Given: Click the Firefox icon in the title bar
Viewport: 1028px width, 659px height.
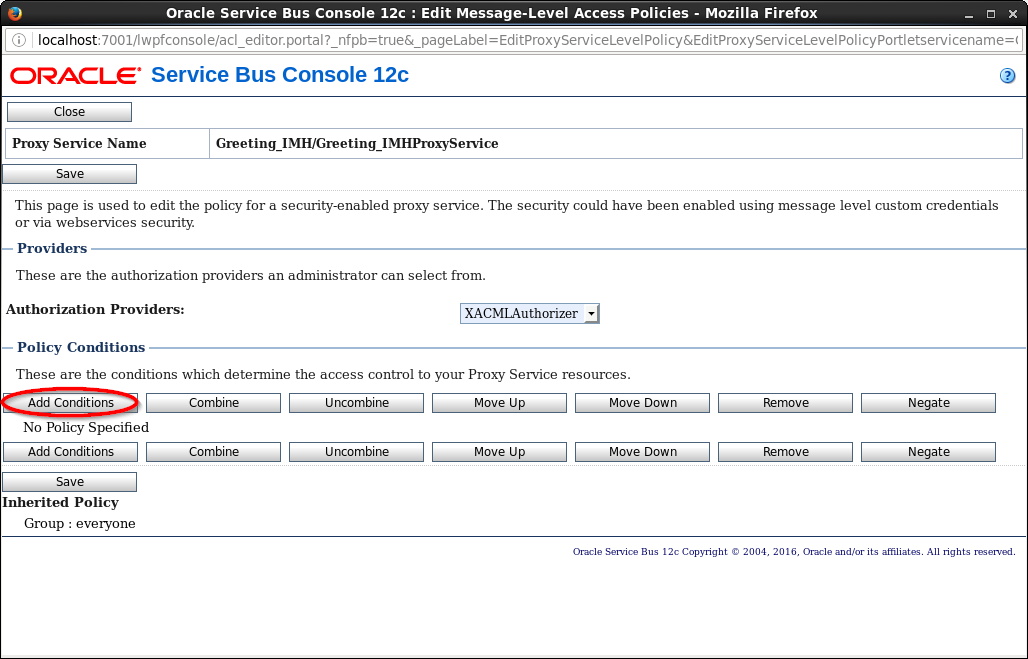Looking at the screenshot, I should pyautogui.click(x=14, y=13).
